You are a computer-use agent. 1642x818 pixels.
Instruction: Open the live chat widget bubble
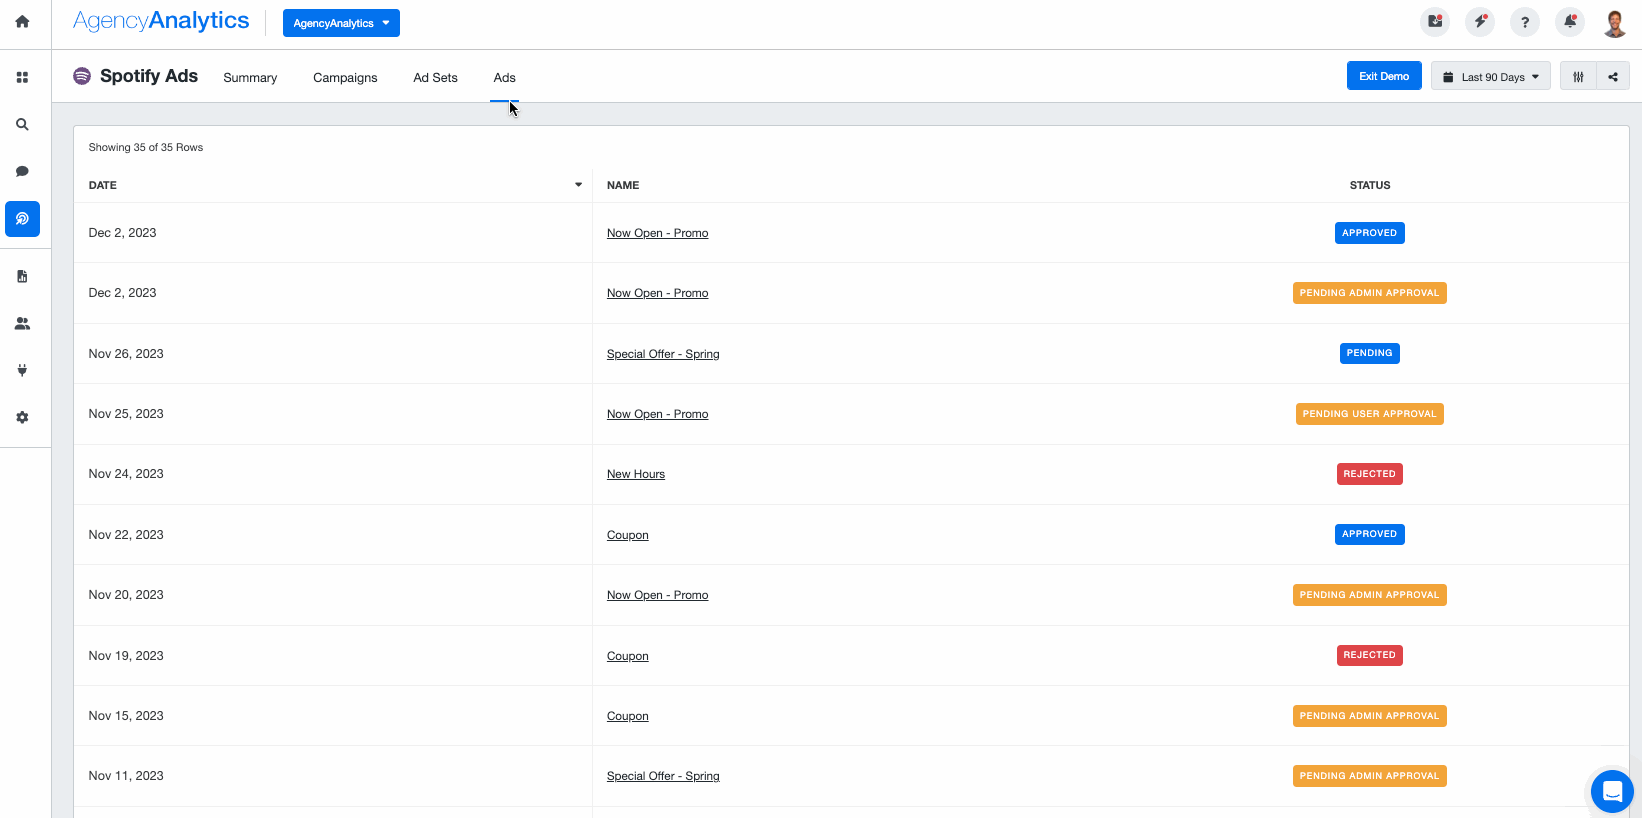[x=1611, y=792]
